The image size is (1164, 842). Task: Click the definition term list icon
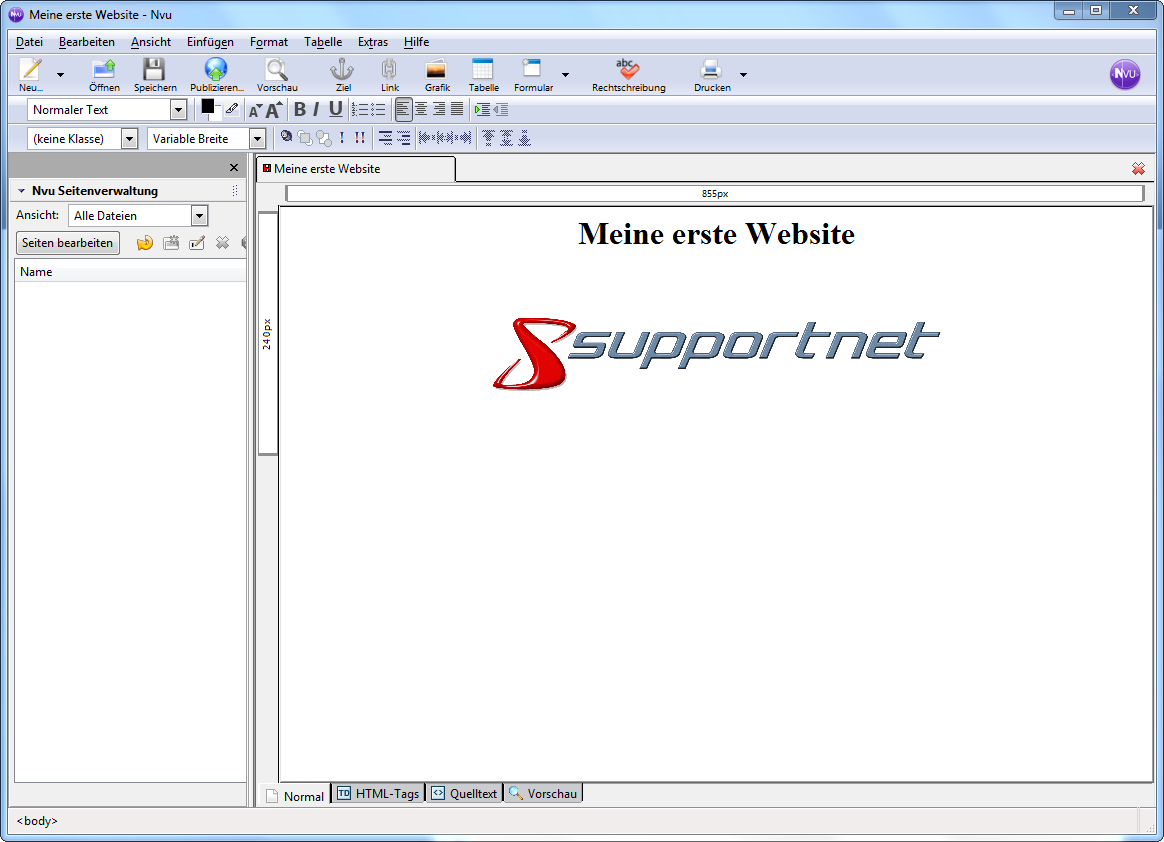pyautogui.click(x=385, y=137)
